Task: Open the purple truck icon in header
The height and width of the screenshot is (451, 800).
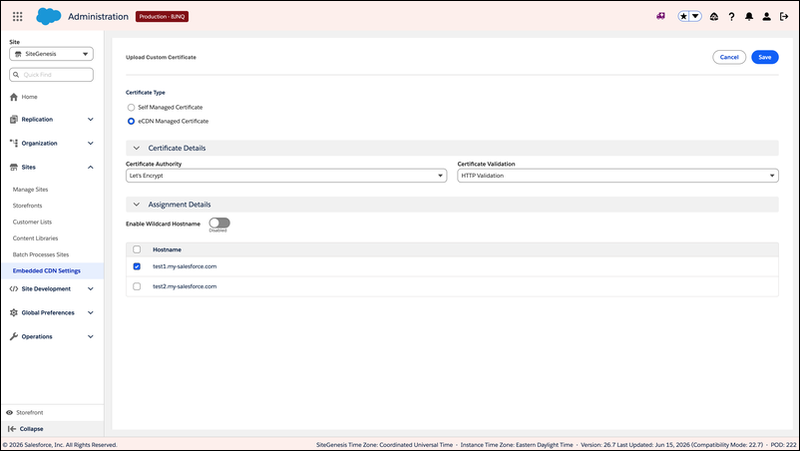Action: (x=661, y=16)
